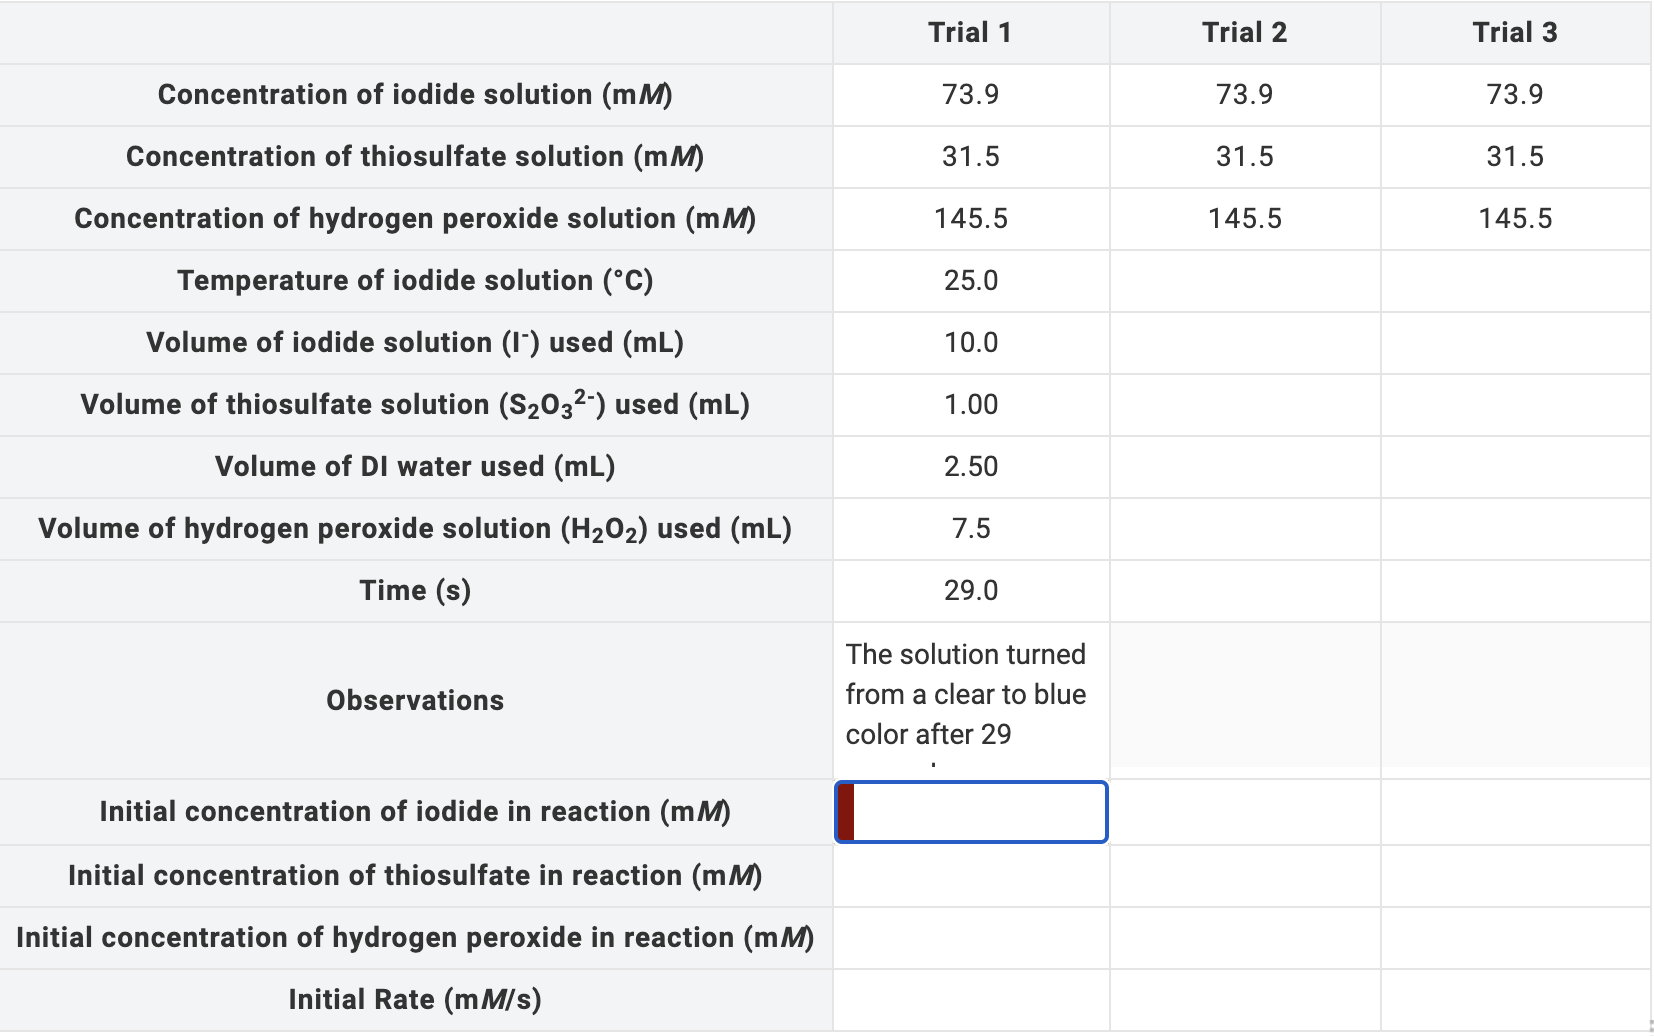Select the Temperature cell for Trial 3
The width and height of the screenshot is (1654, 1036).
1514,281
